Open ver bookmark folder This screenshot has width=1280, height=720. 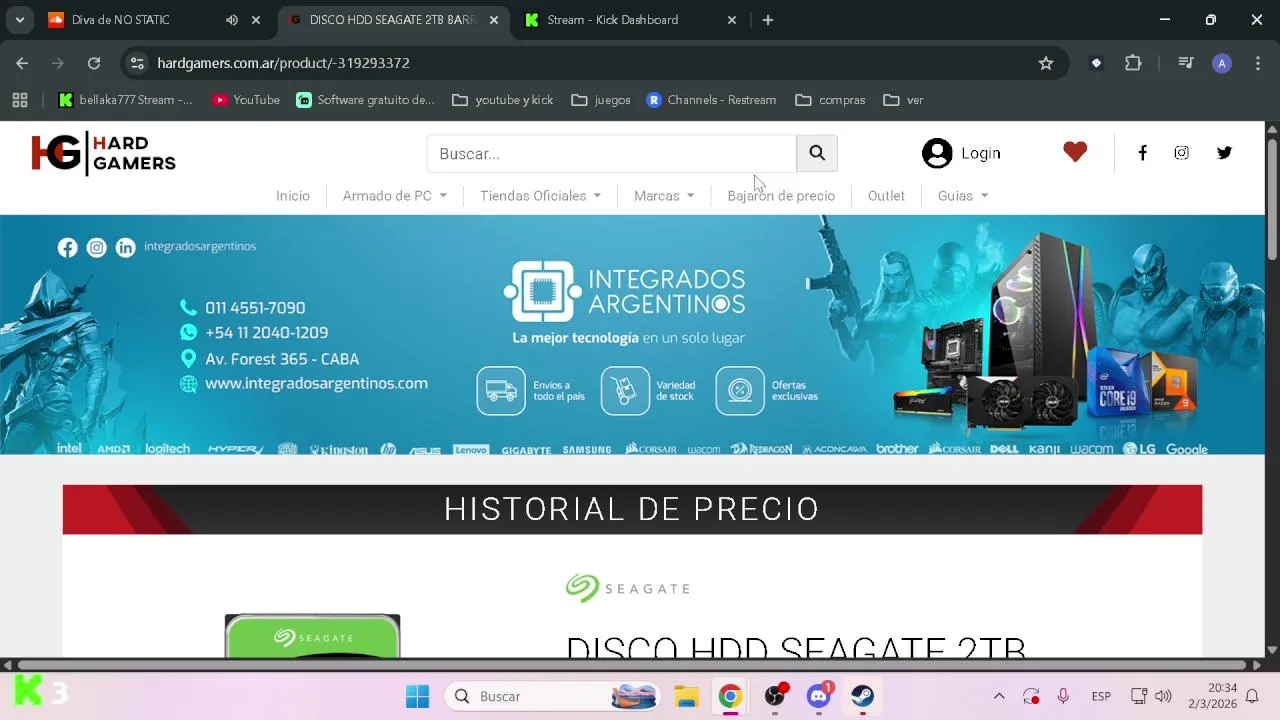tap(903, 100)
